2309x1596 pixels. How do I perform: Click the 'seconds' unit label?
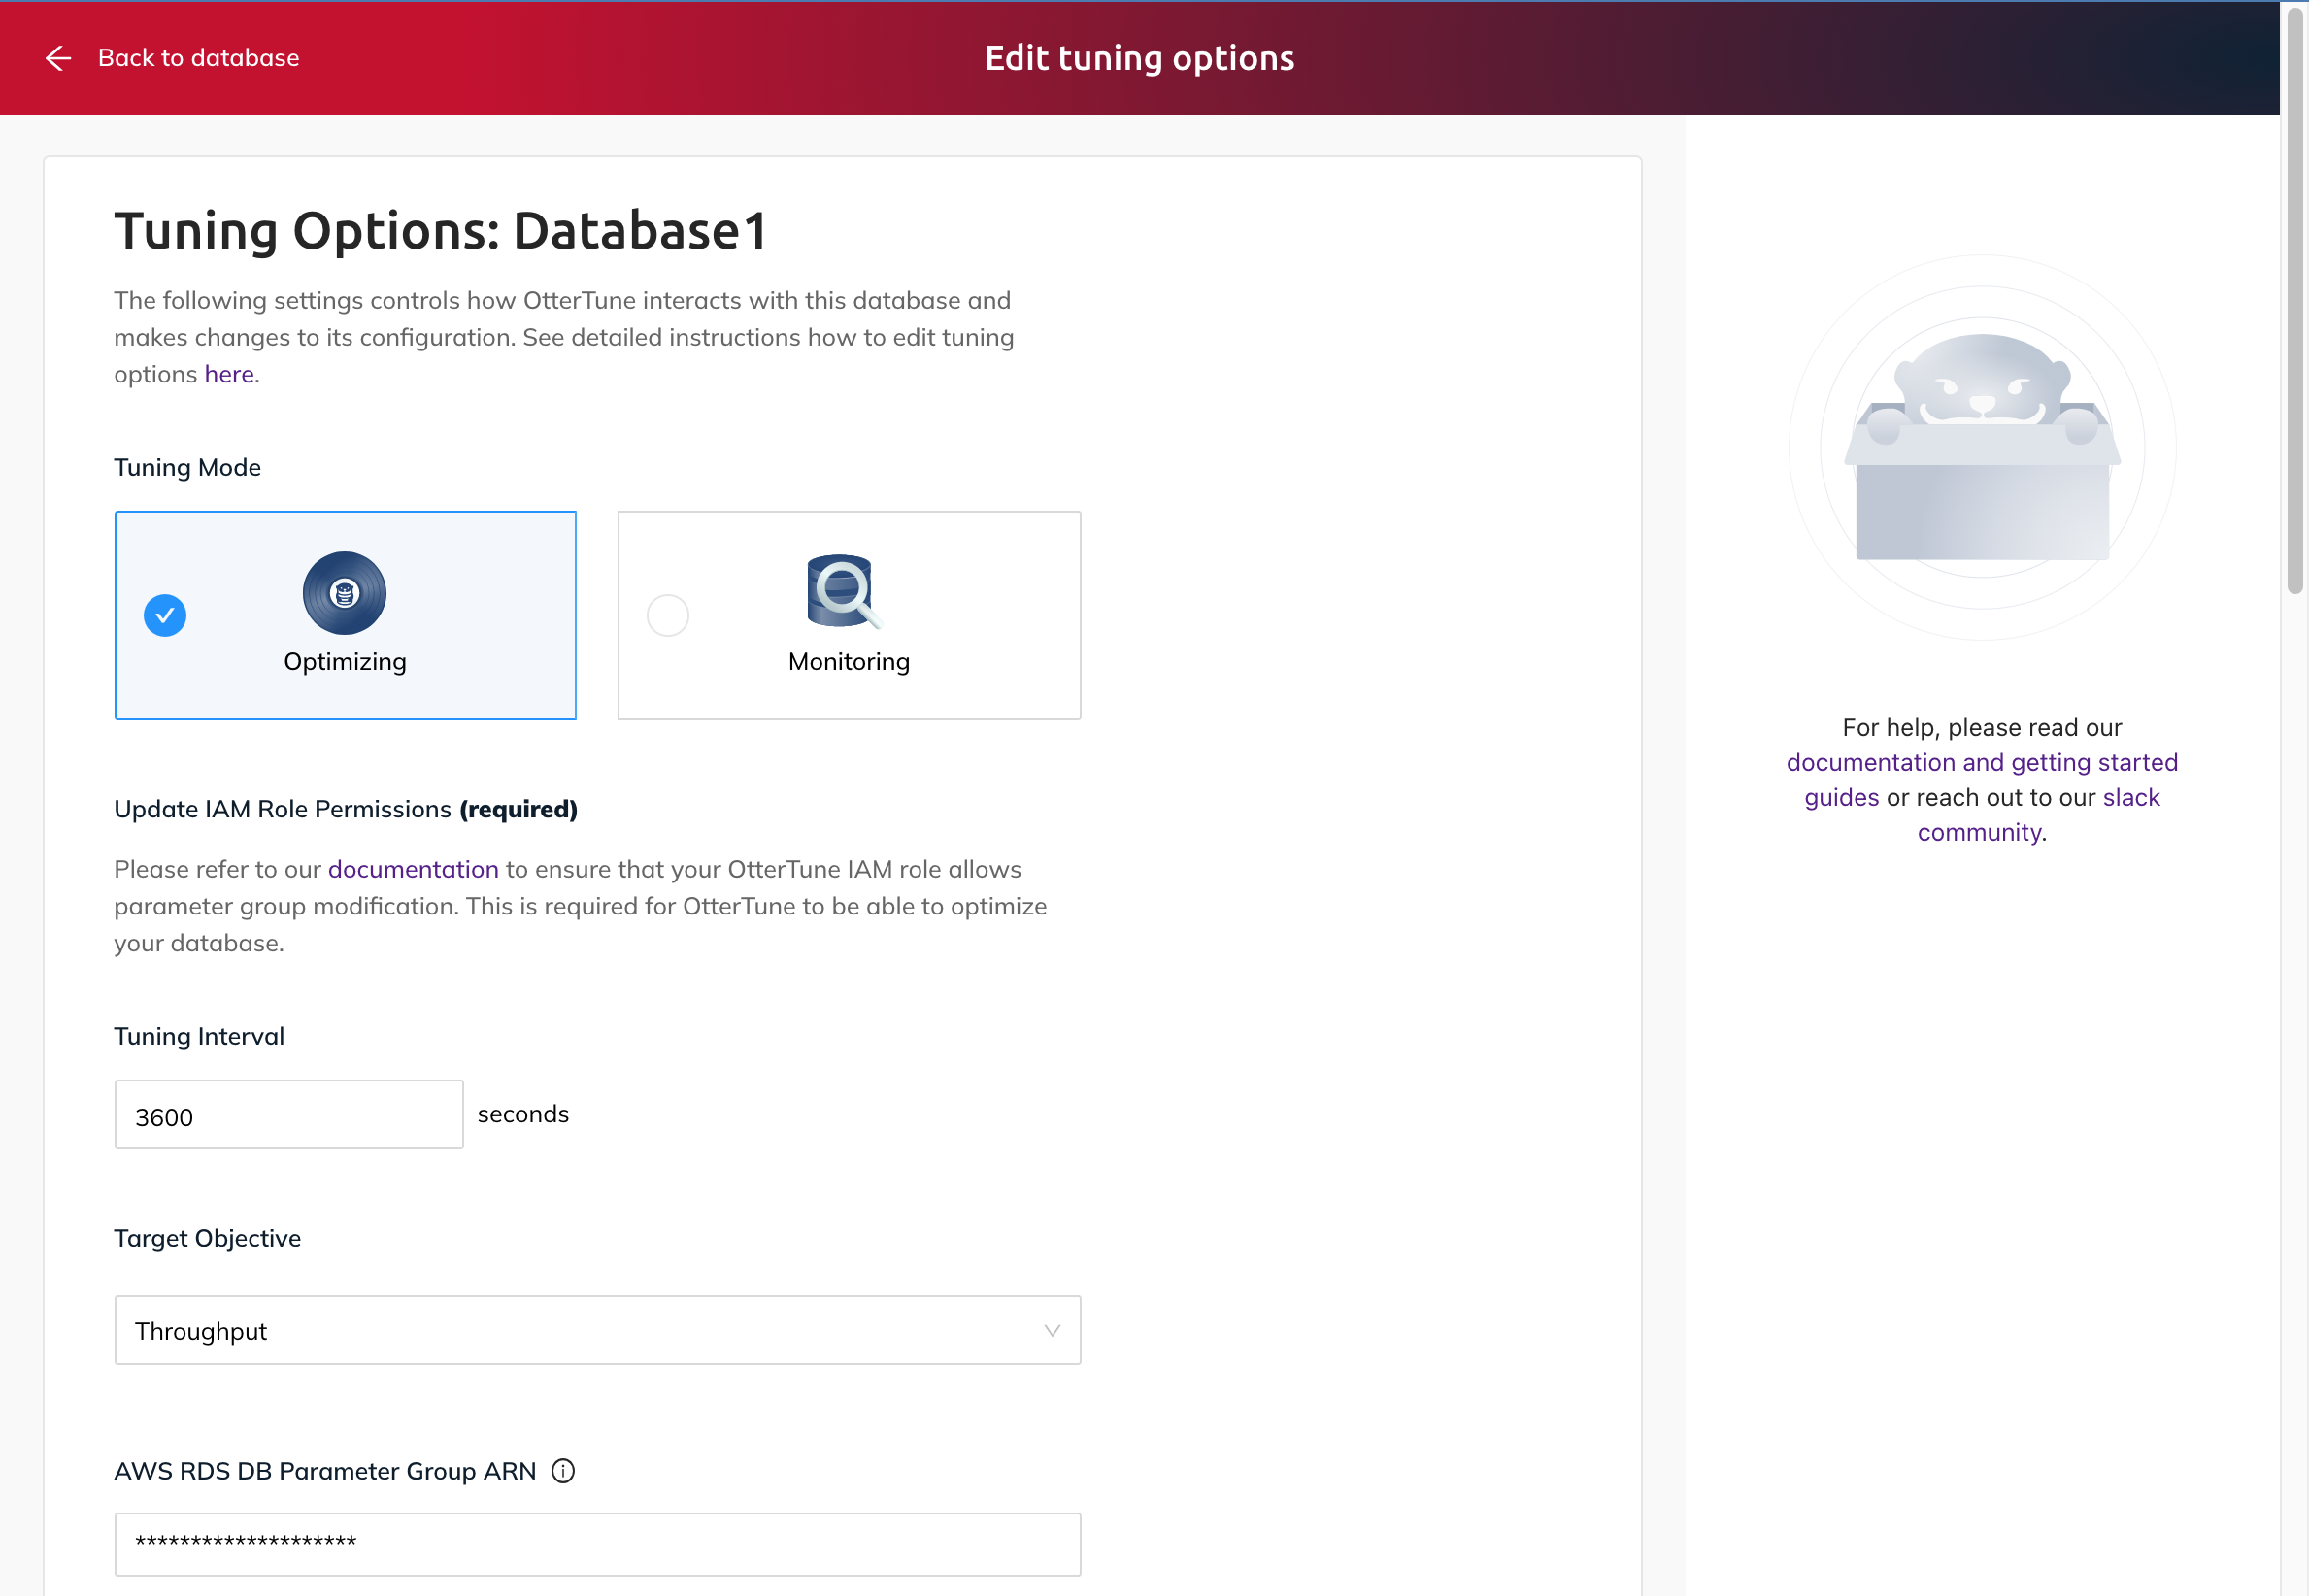tap(523, 1114)
